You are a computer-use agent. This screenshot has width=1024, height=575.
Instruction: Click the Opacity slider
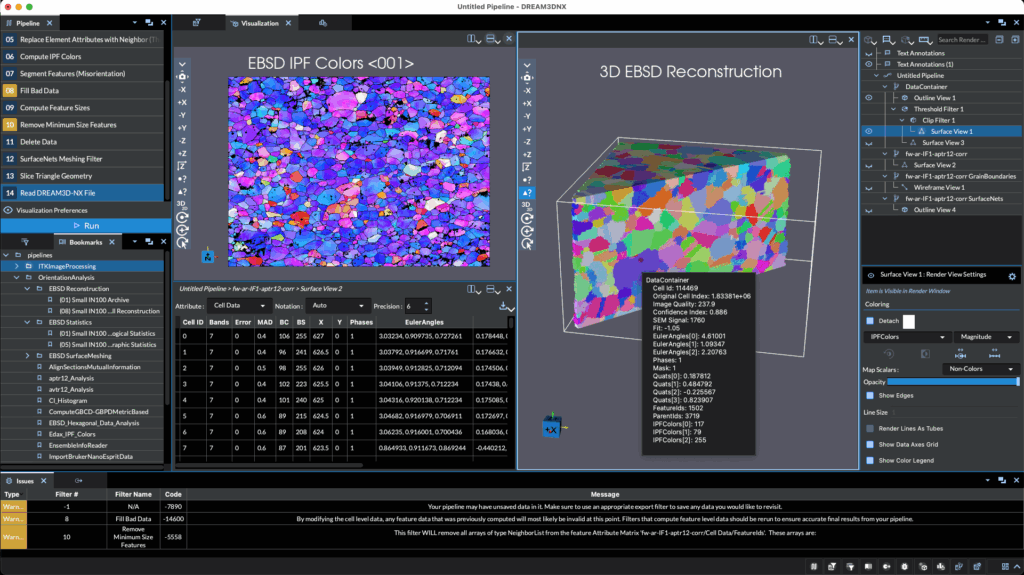952,382
